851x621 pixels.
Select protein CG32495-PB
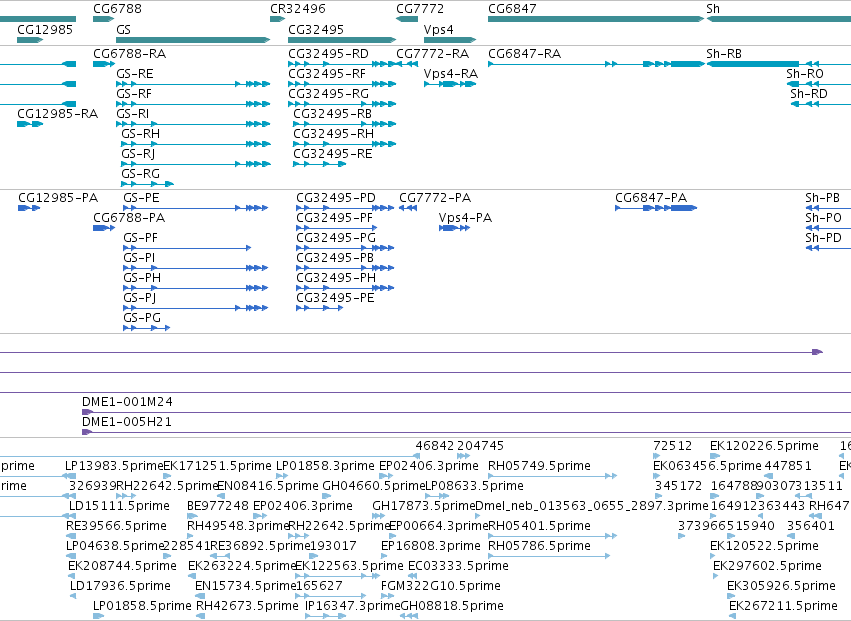[x=345, y=268]
